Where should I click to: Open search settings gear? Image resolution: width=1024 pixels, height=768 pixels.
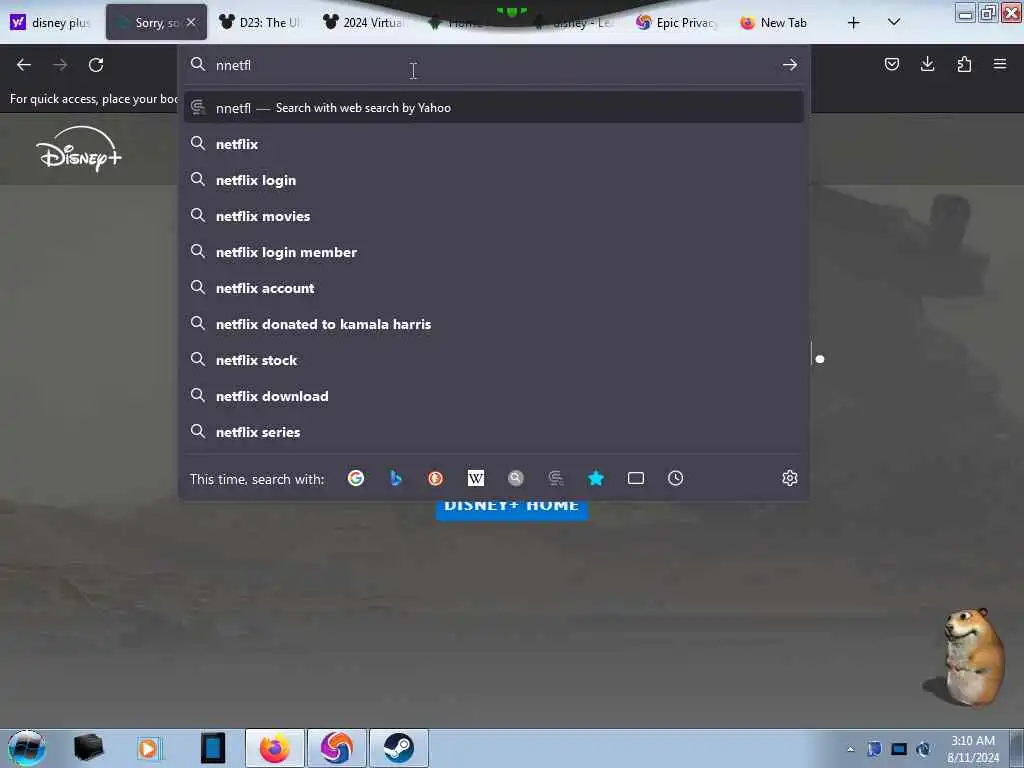(x=790, y=478)
